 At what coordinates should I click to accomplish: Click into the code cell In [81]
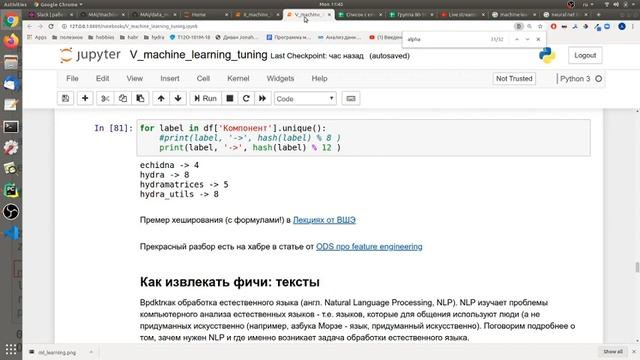click(363, 138)
